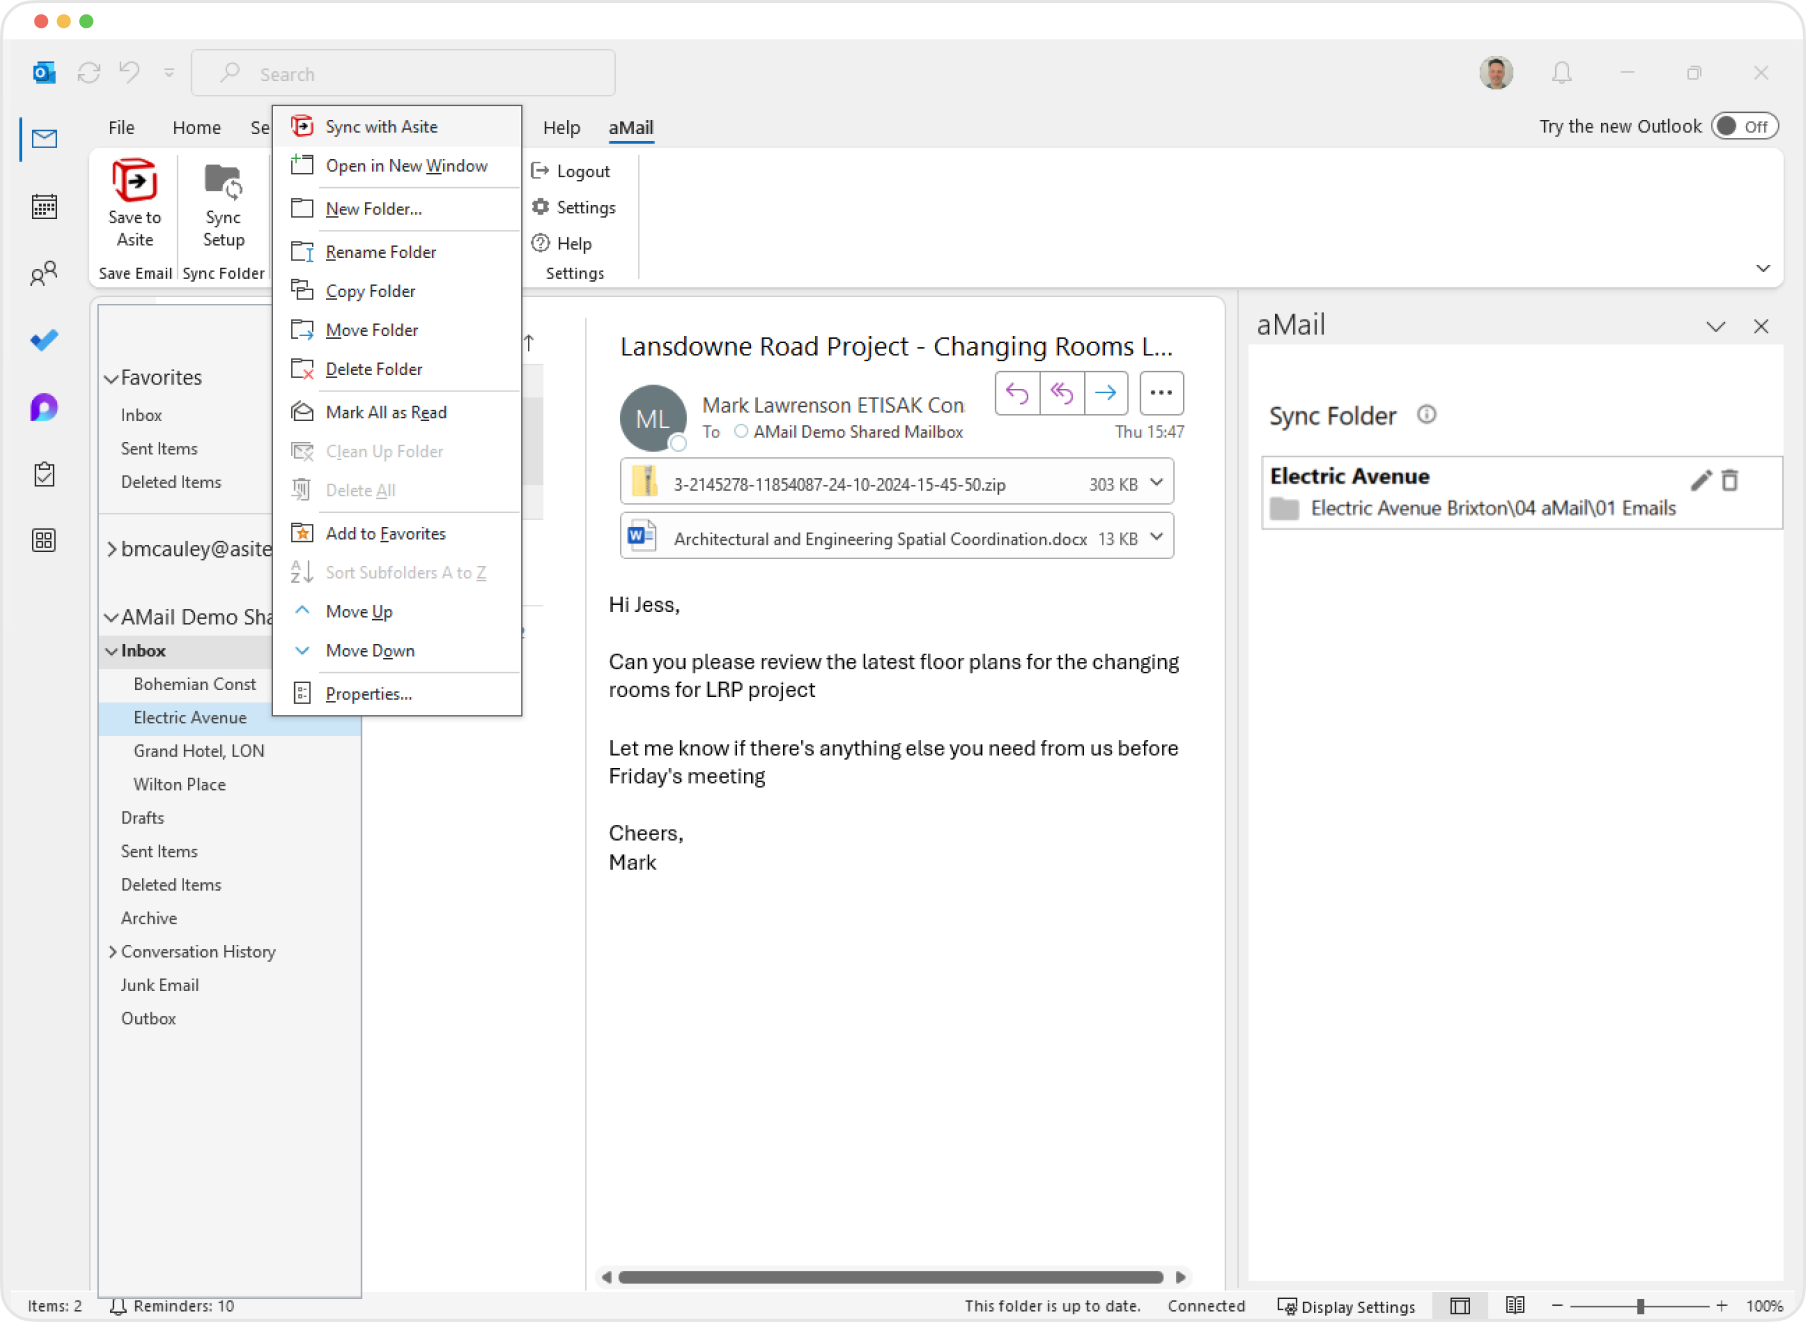Expand Conversation History folder

(x=113, y=951)
